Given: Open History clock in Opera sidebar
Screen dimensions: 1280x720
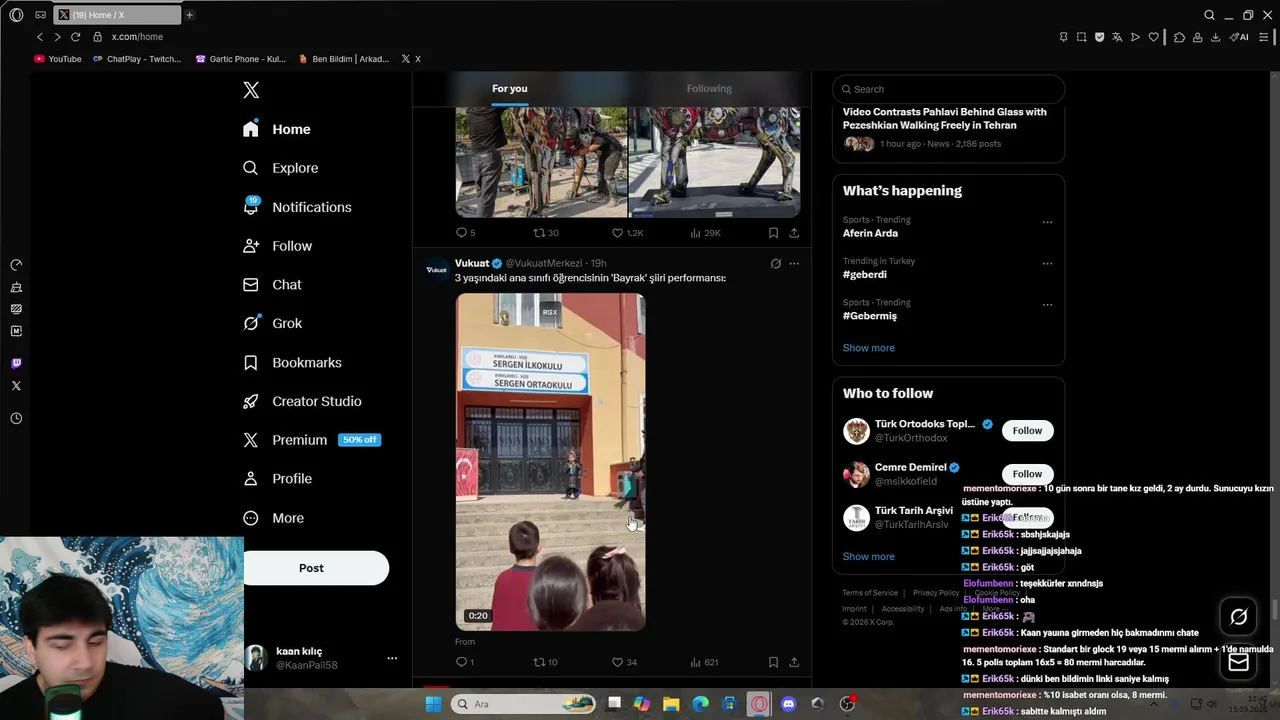Looking at the screenshot, I should click(16, 418).
